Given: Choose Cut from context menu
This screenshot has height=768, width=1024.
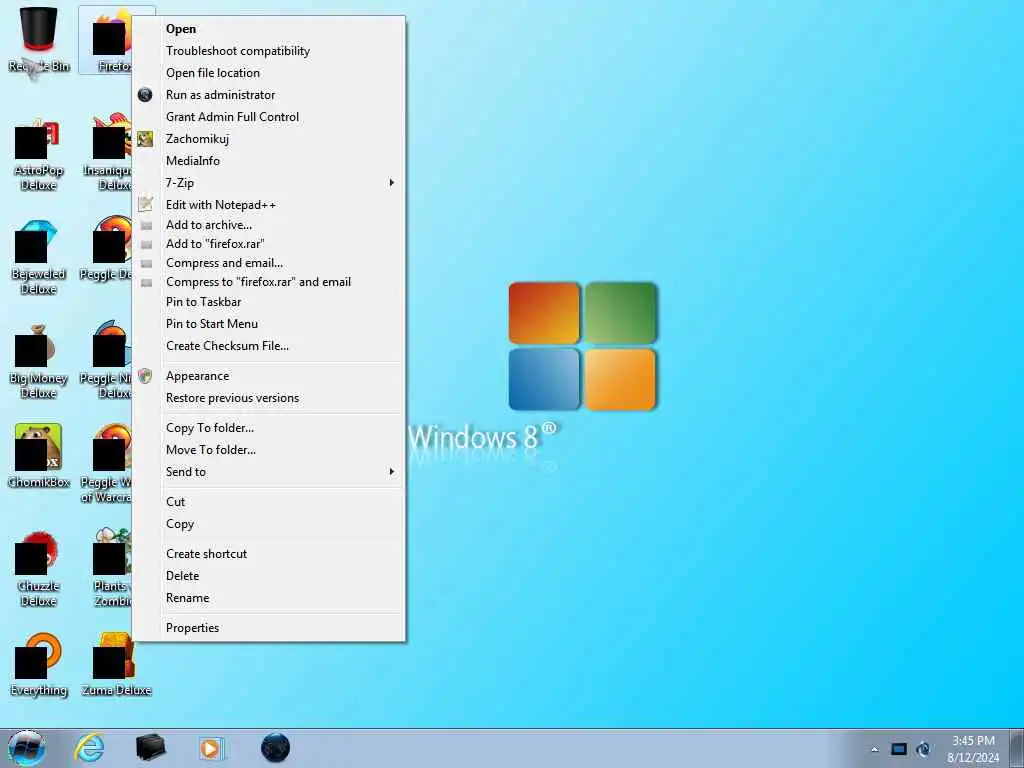Looking at the screenshot, I should [269, 502].
